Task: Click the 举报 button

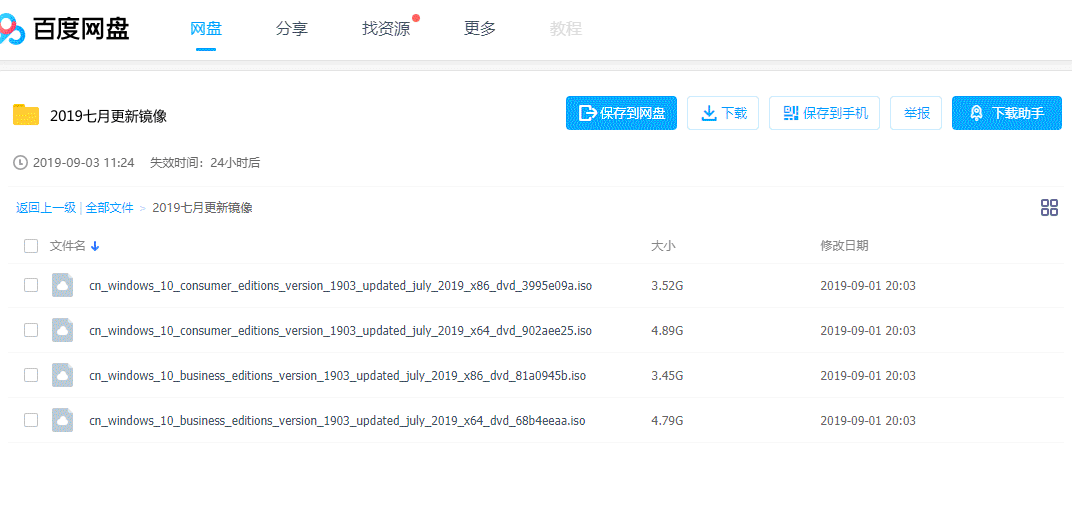Action: click(x=916, y=113)
